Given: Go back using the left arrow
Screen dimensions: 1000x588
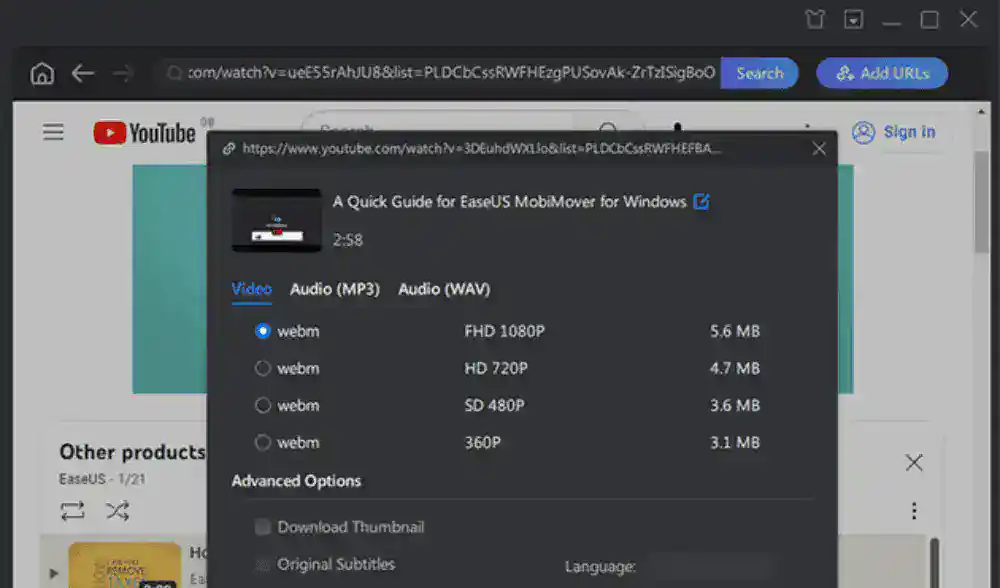Looking at the screenshot, I should tap(82, 73).
